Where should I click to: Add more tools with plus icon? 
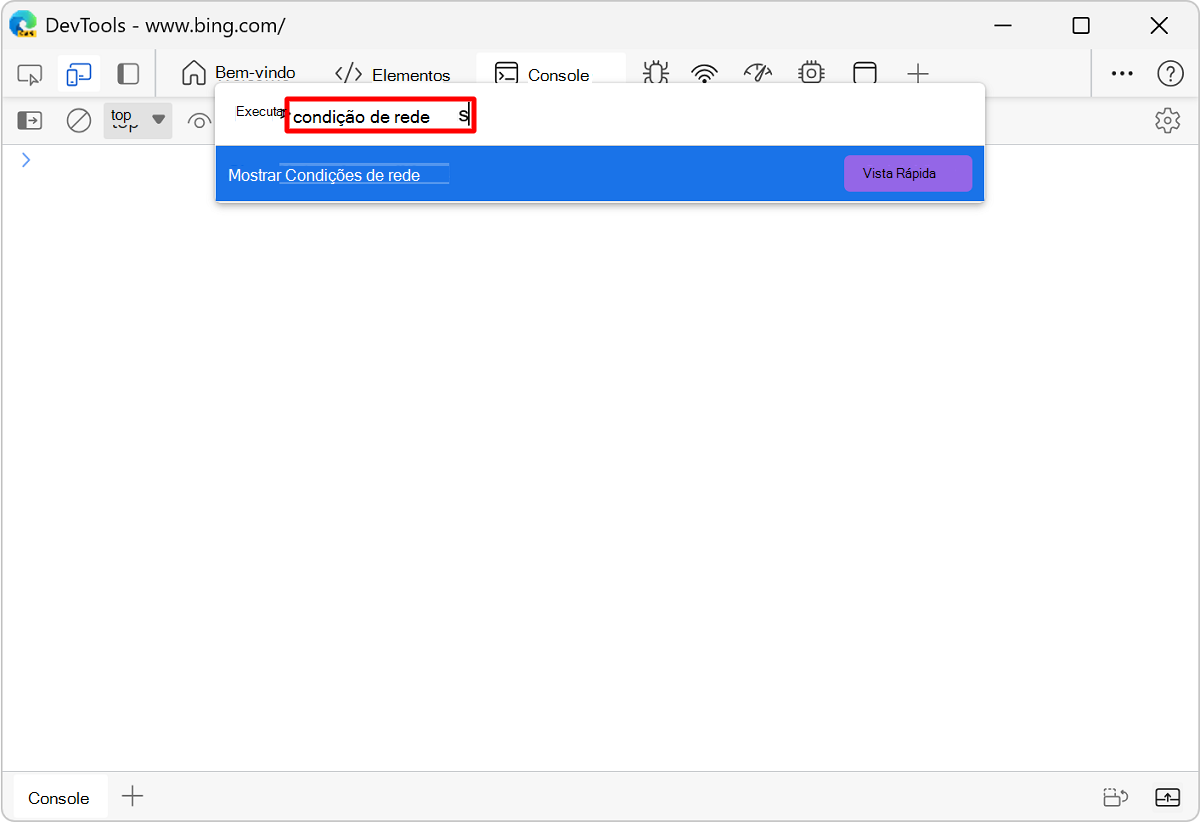click(918, 74)
